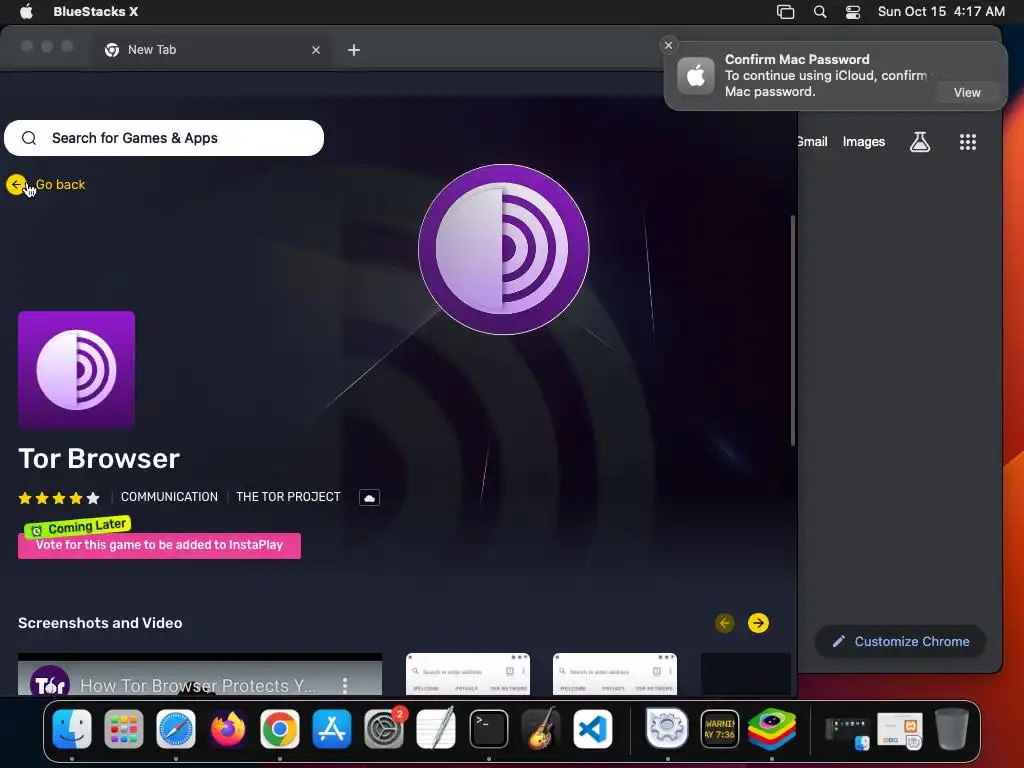This screenshot has height=768, width=1024.
Task: Click the Customize Chrome button
Action: click(x=901, y=641)
